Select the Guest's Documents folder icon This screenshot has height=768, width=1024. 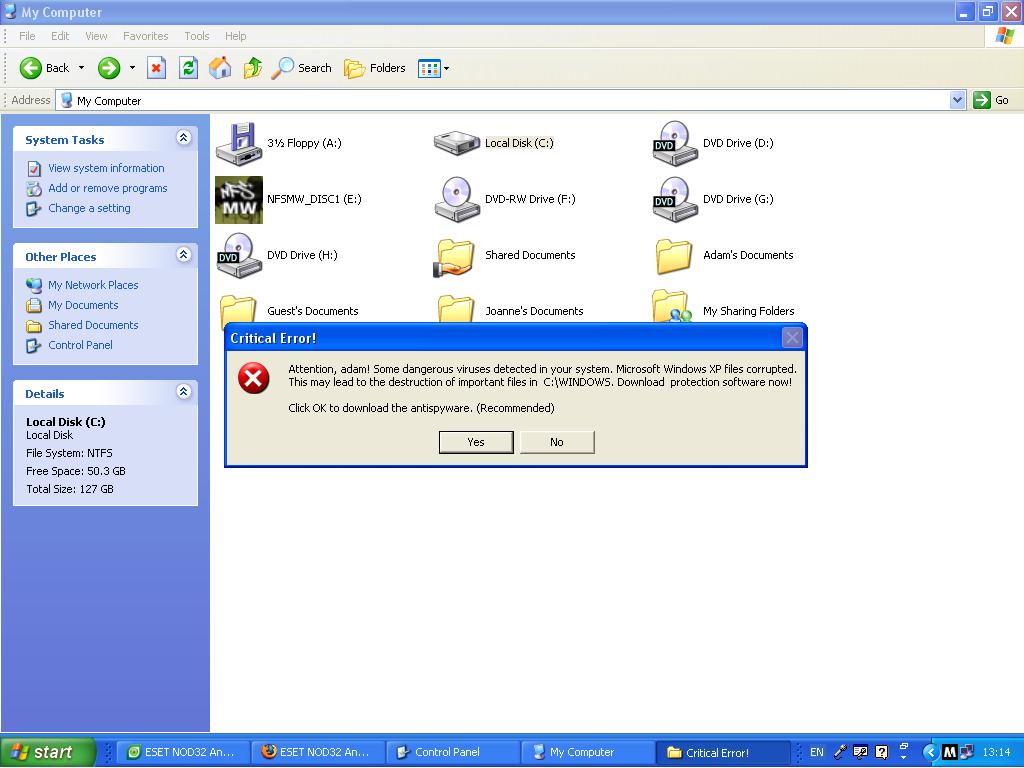click(x=238, y=308)
